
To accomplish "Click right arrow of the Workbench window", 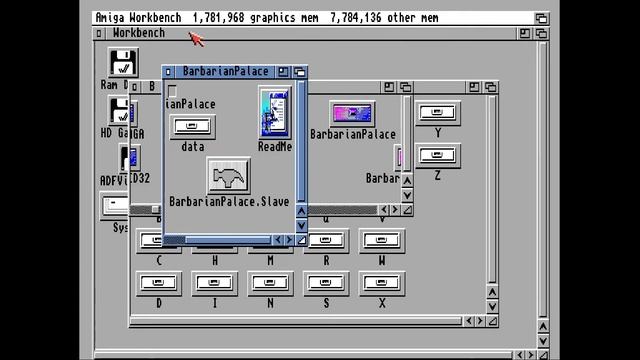I will tap(531, 355).
